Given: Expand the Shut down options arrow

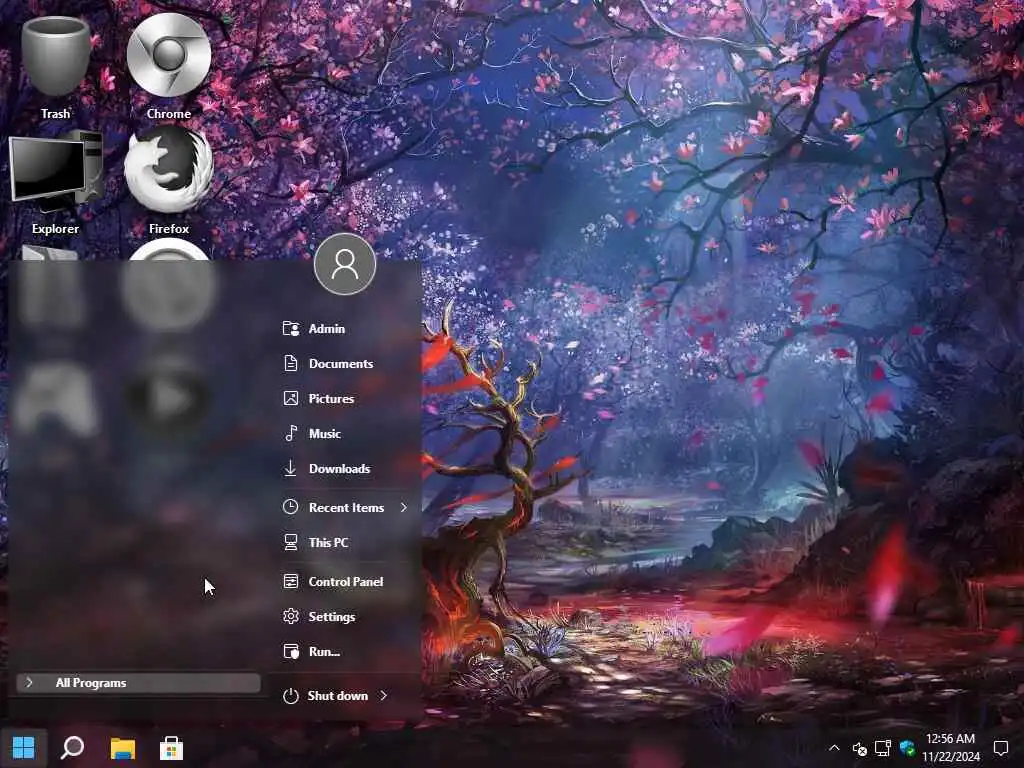Looking at the screenshot, I should pos(383,696).
